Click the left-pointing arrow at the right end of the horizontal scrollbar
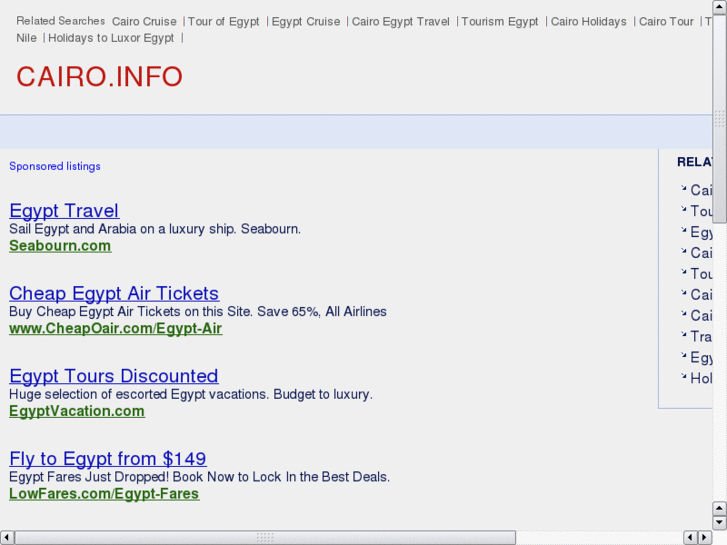 click(x=690, y=537)
